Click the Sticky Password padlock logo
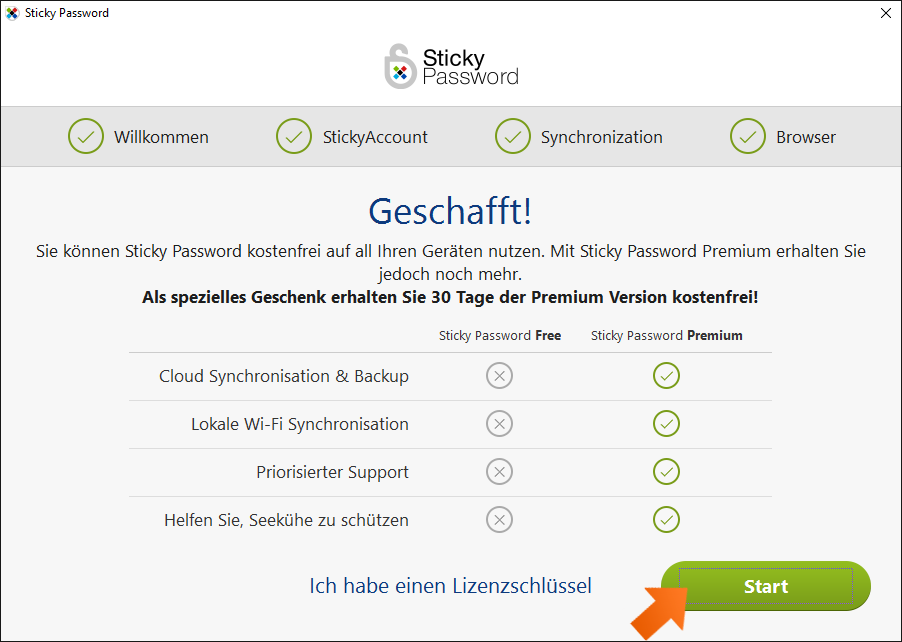Screen dimensions: 902x642 pyautogui.click(x=400, y=66)
